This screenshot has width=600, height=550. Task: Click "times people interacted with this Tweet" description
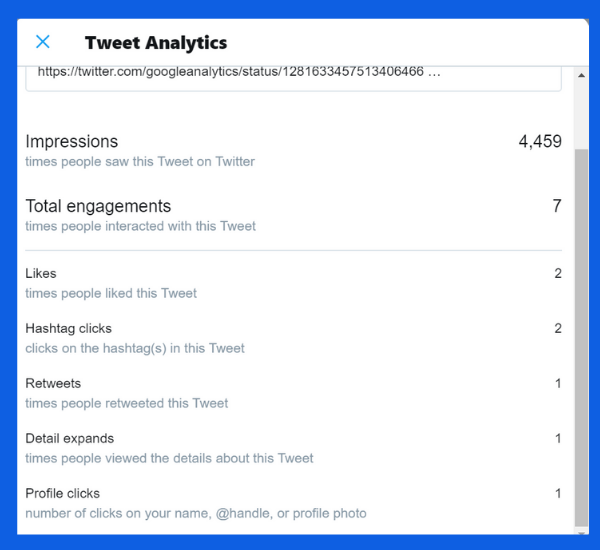click(140, 226)
